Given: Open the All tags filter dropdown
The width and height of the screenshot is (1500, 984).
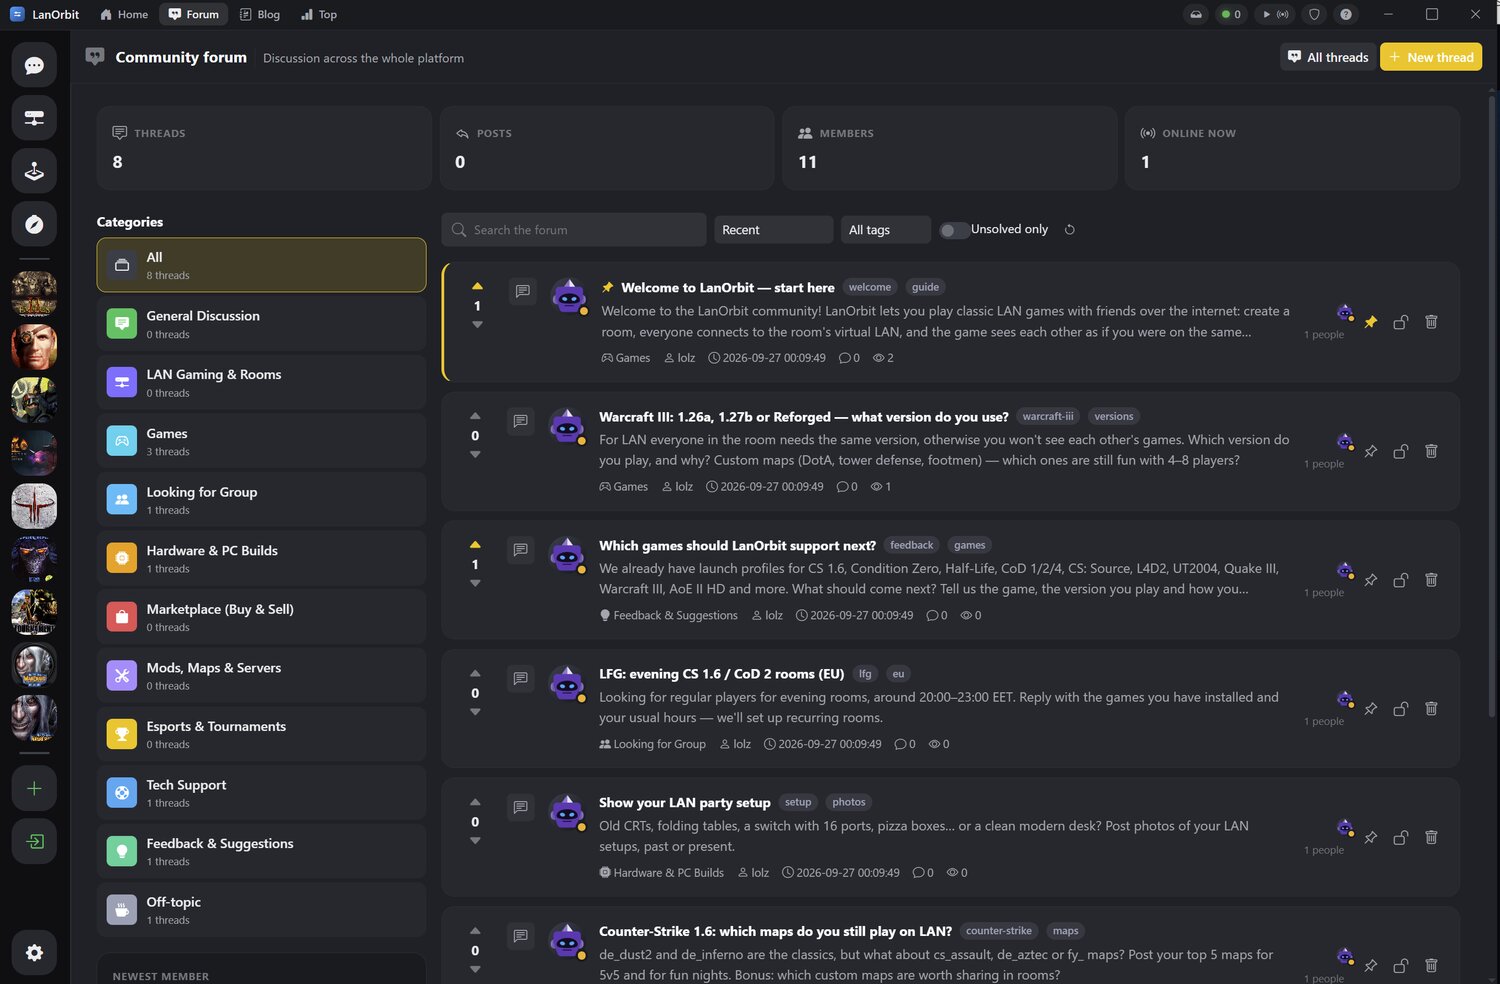Looking at the screenshot, I should pyautogui.click(x=886, y=230).
